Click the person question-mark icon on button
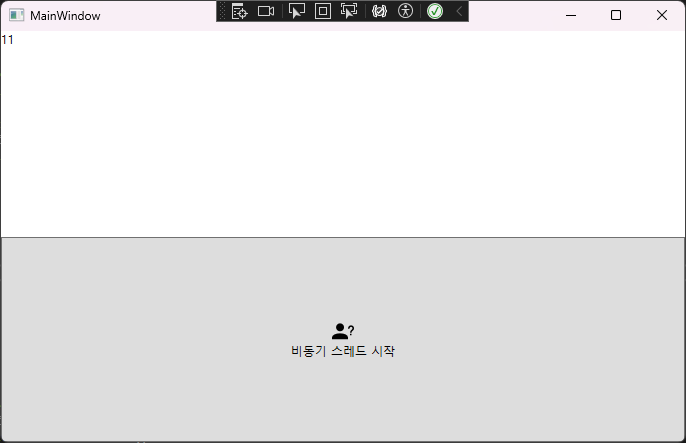Image resolution: width=686 pixels, height=443 pixels. pos(343,331)
